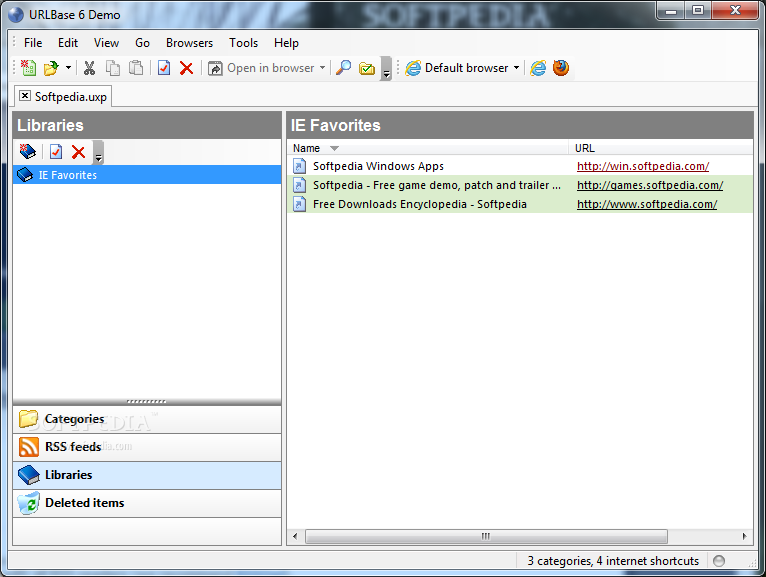This screenshot has height=577, width=766.
Task: Maximize the URLBase window
Action: (x=698, y=10)
